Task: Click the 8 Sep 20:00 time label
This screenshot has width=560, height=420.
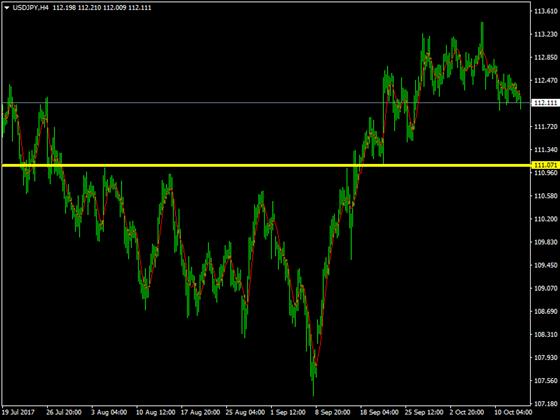Action: click(332, 412)
